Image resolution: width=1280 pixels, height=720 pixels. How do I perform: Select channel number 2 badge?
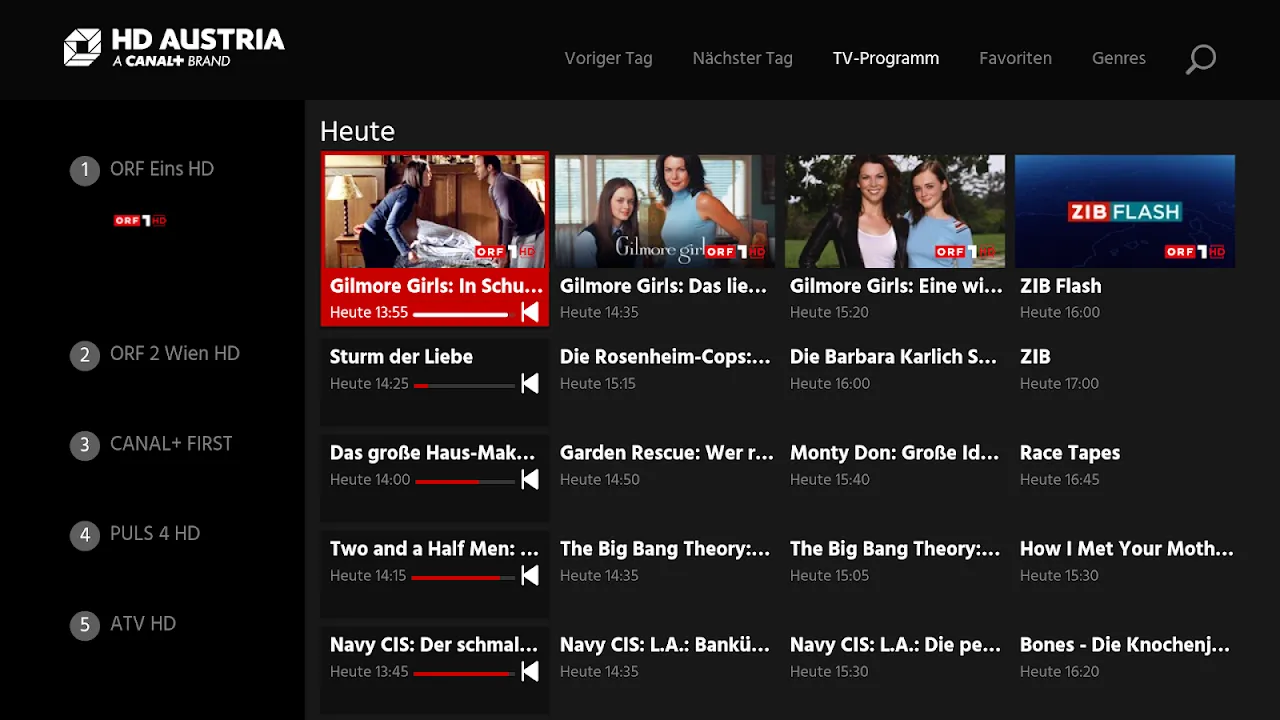click(x=85, y=355)
